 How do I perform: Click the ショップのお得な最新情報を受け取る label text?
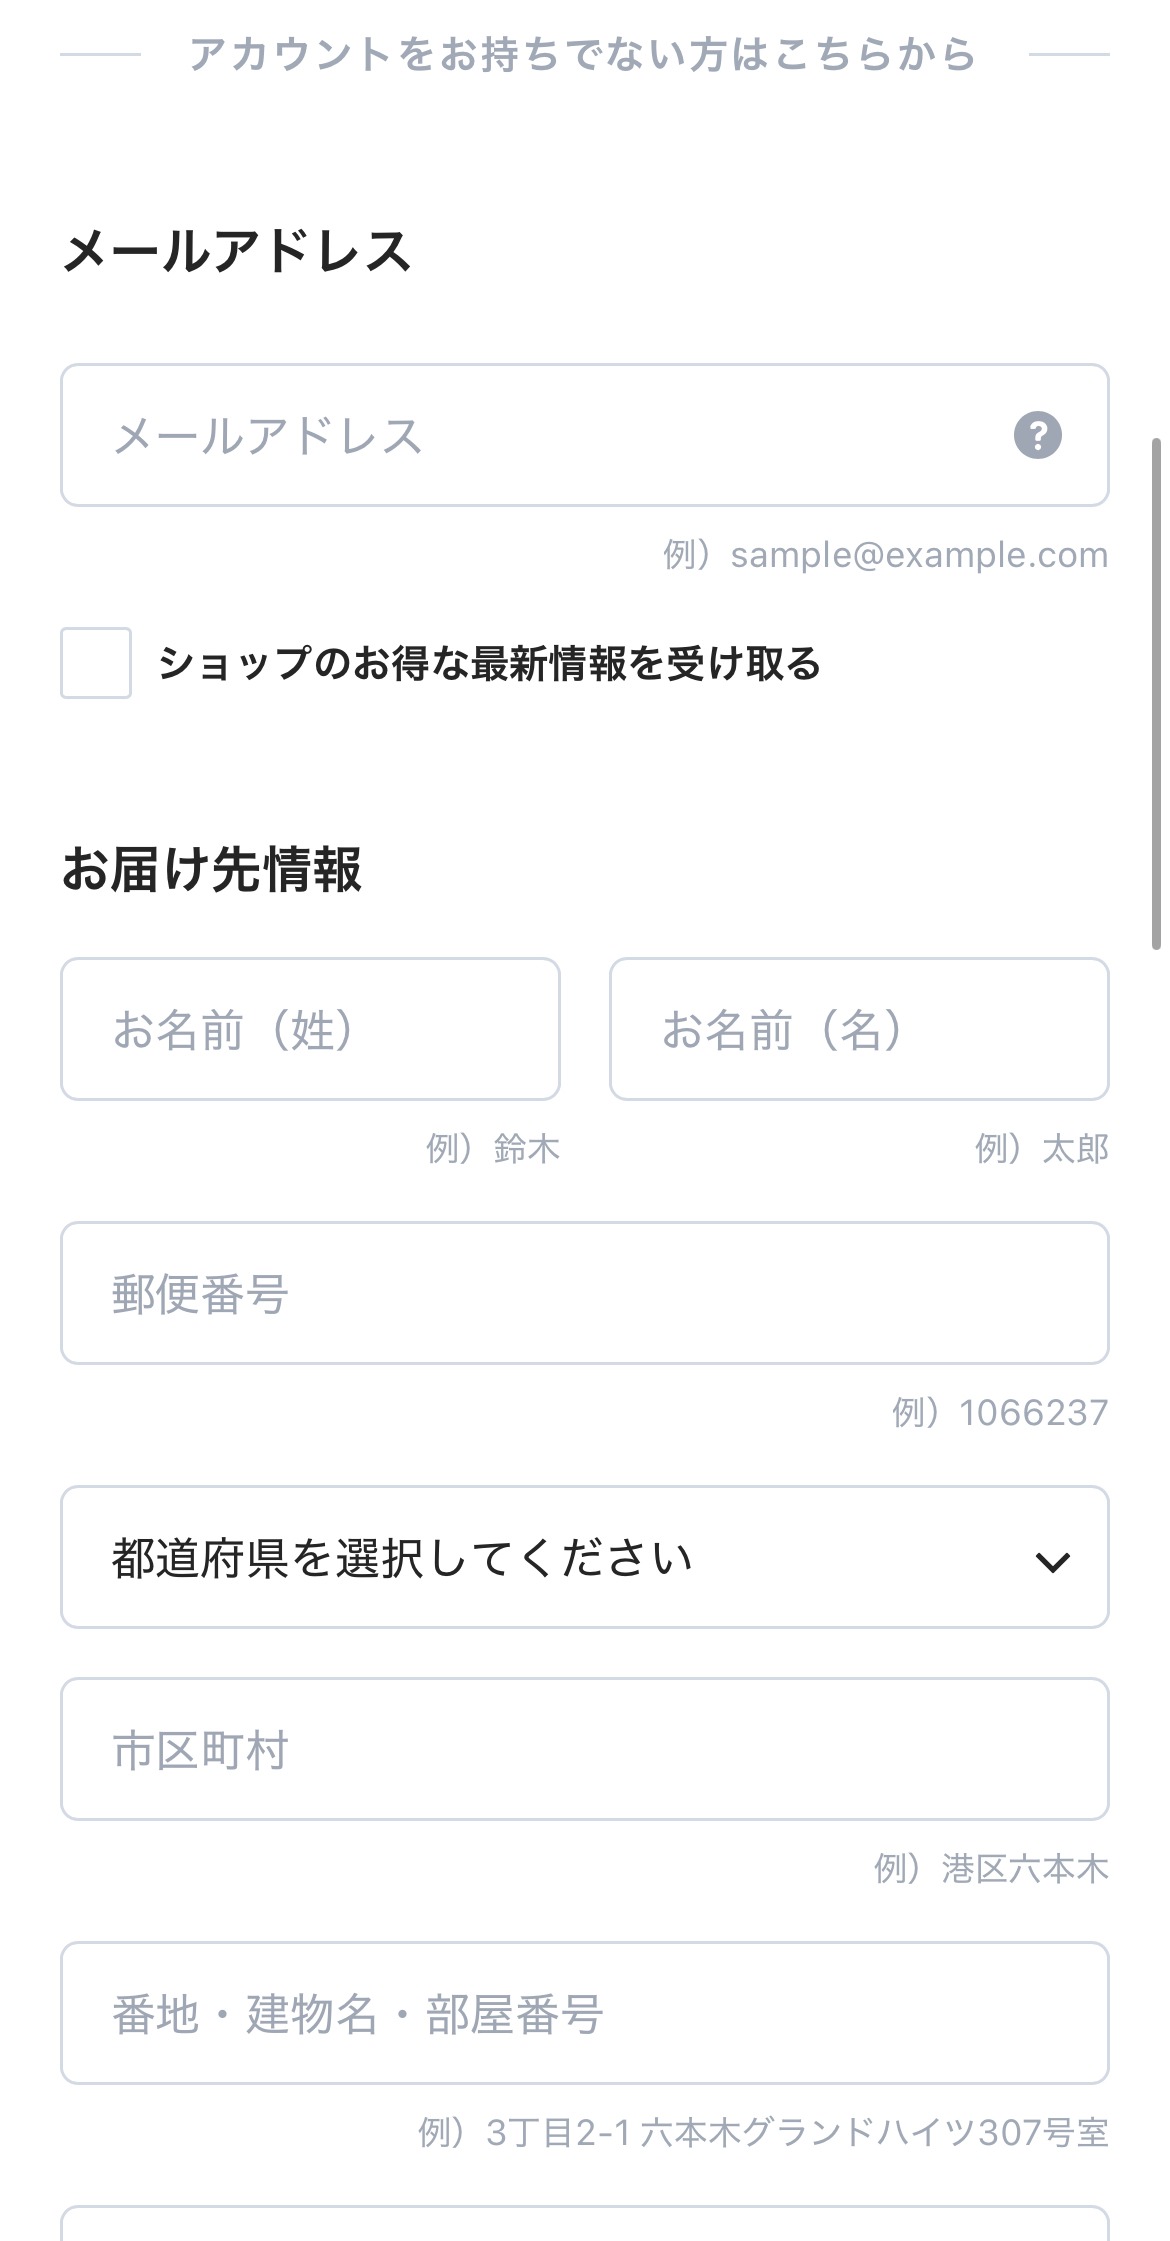point(489,664)
